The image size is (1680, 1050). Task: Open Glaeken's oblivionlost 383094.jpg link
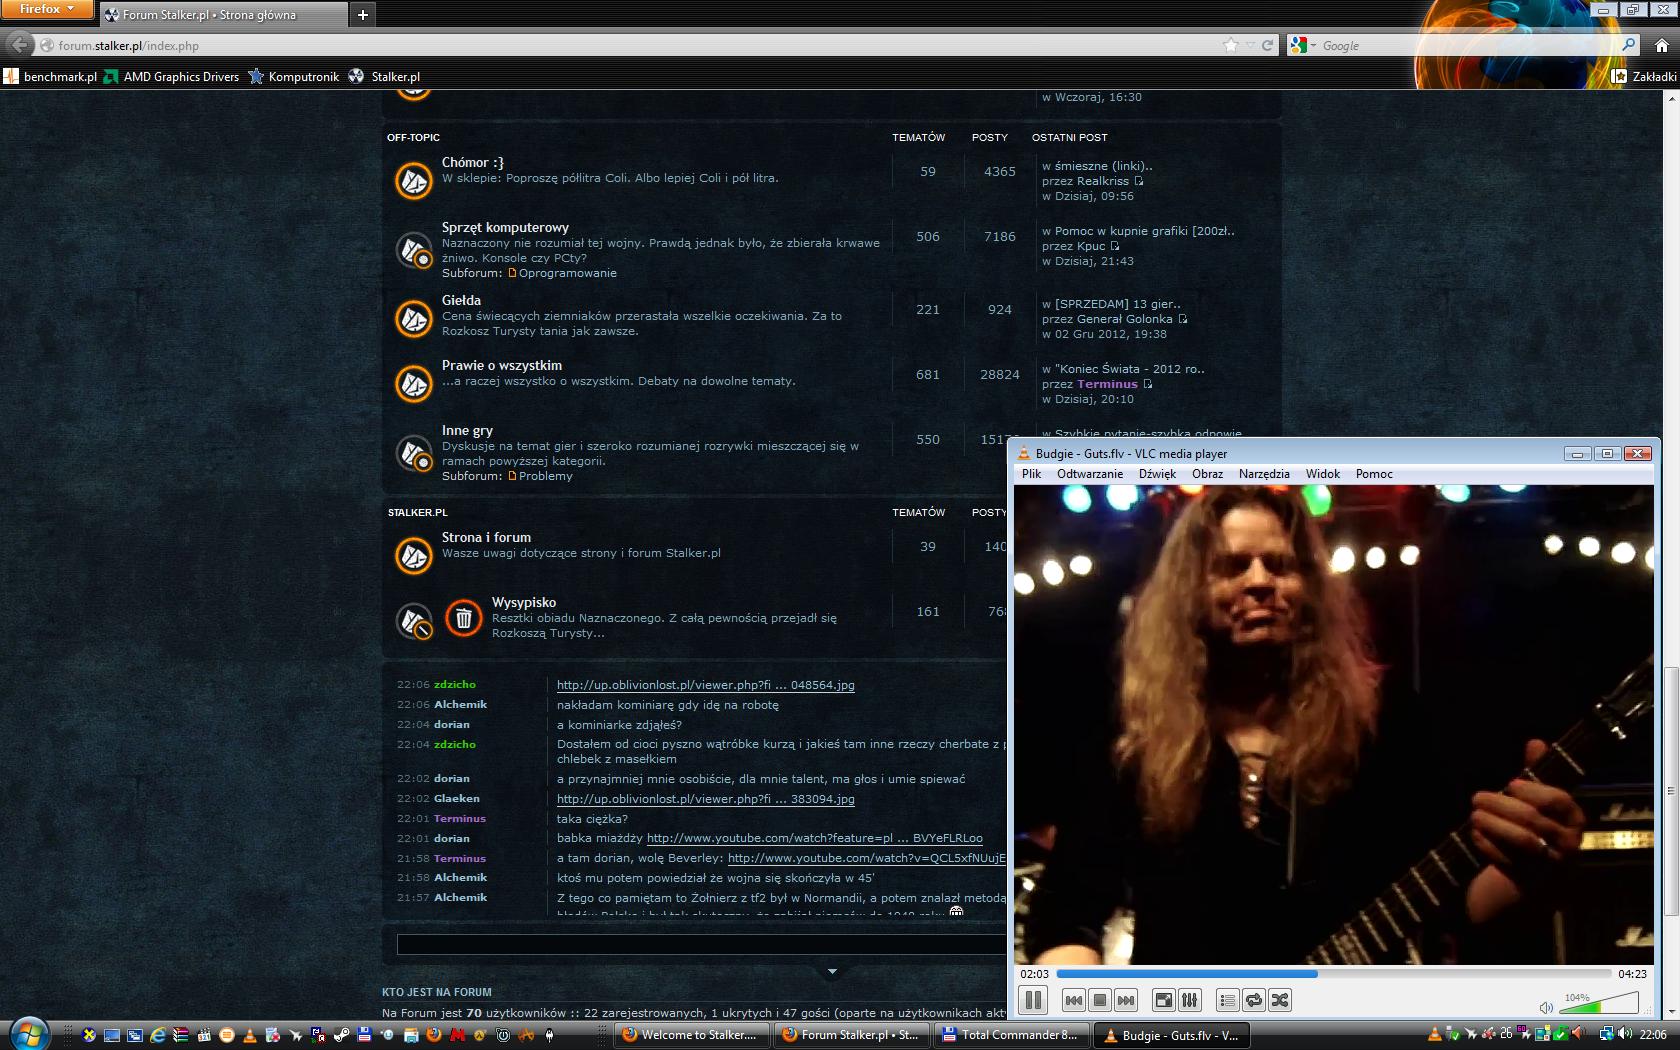(705, 799)
